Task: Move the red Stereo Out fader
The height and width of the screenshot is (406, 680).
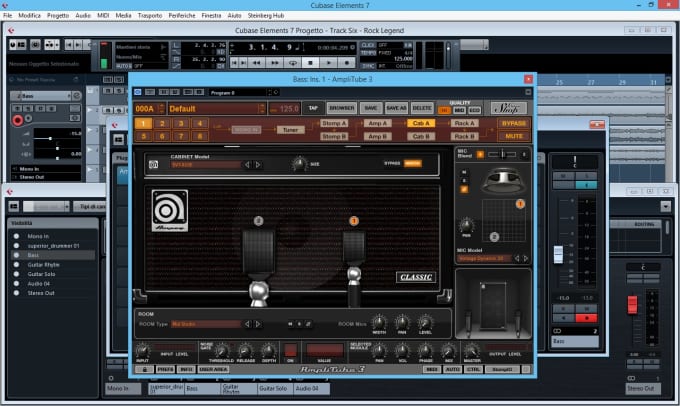Action: [632, 305]
